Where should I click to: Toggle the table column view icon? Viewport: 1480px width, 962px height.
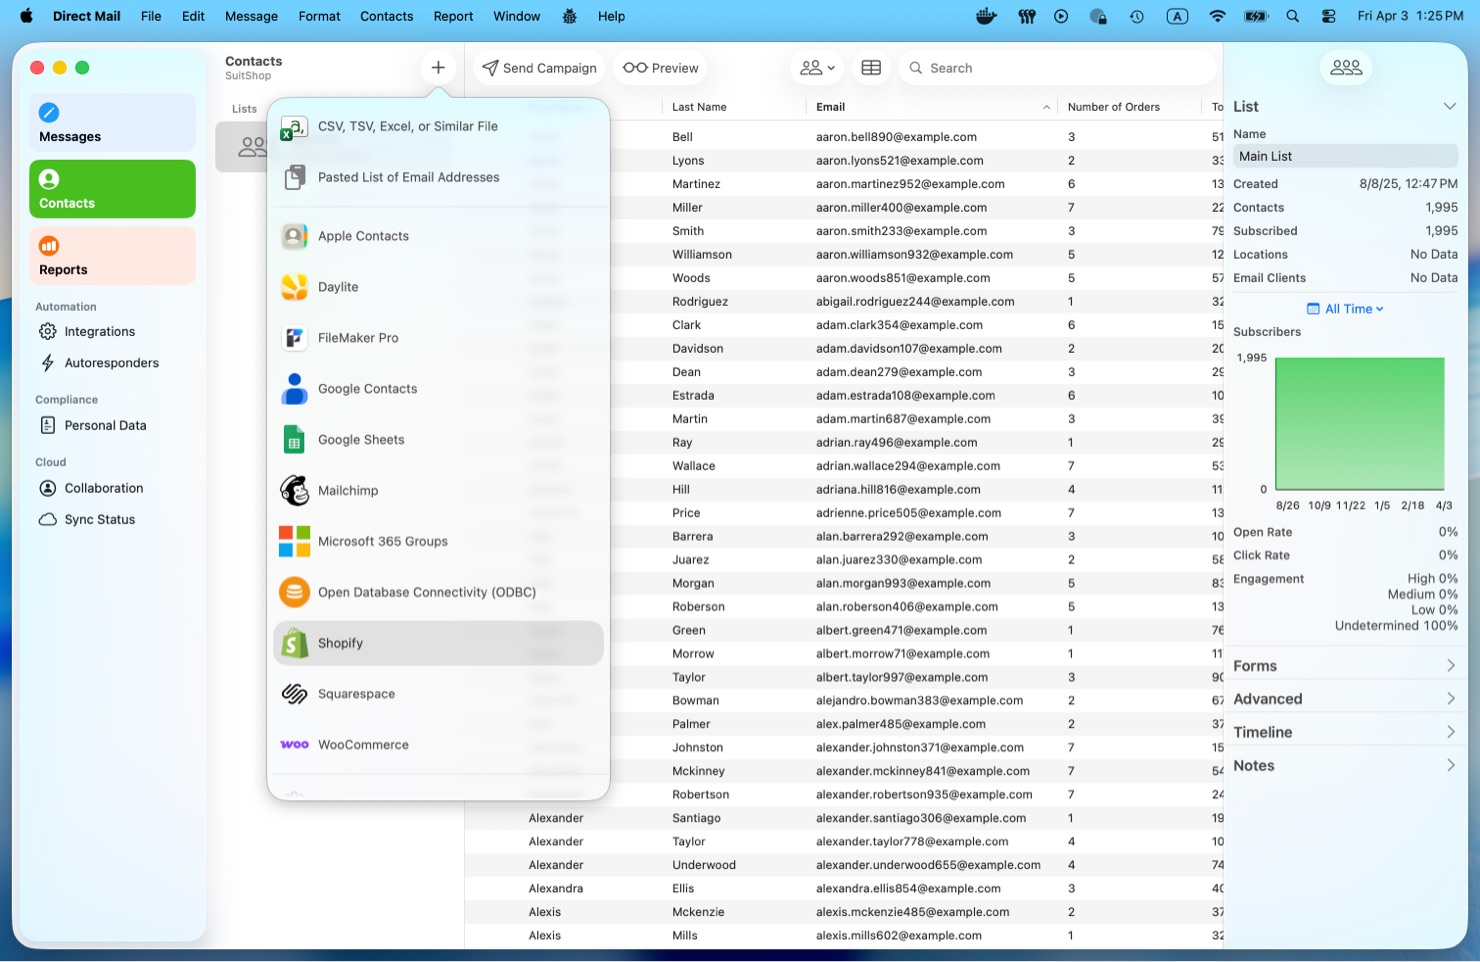pos(871,68)
